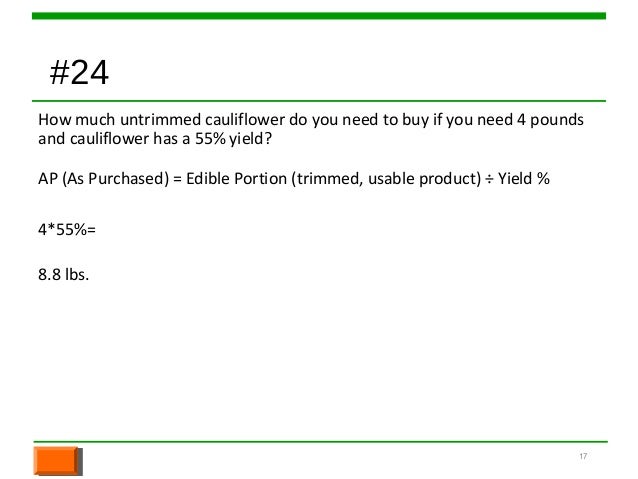Click the thick green bar at top

[x=319, y=16]
